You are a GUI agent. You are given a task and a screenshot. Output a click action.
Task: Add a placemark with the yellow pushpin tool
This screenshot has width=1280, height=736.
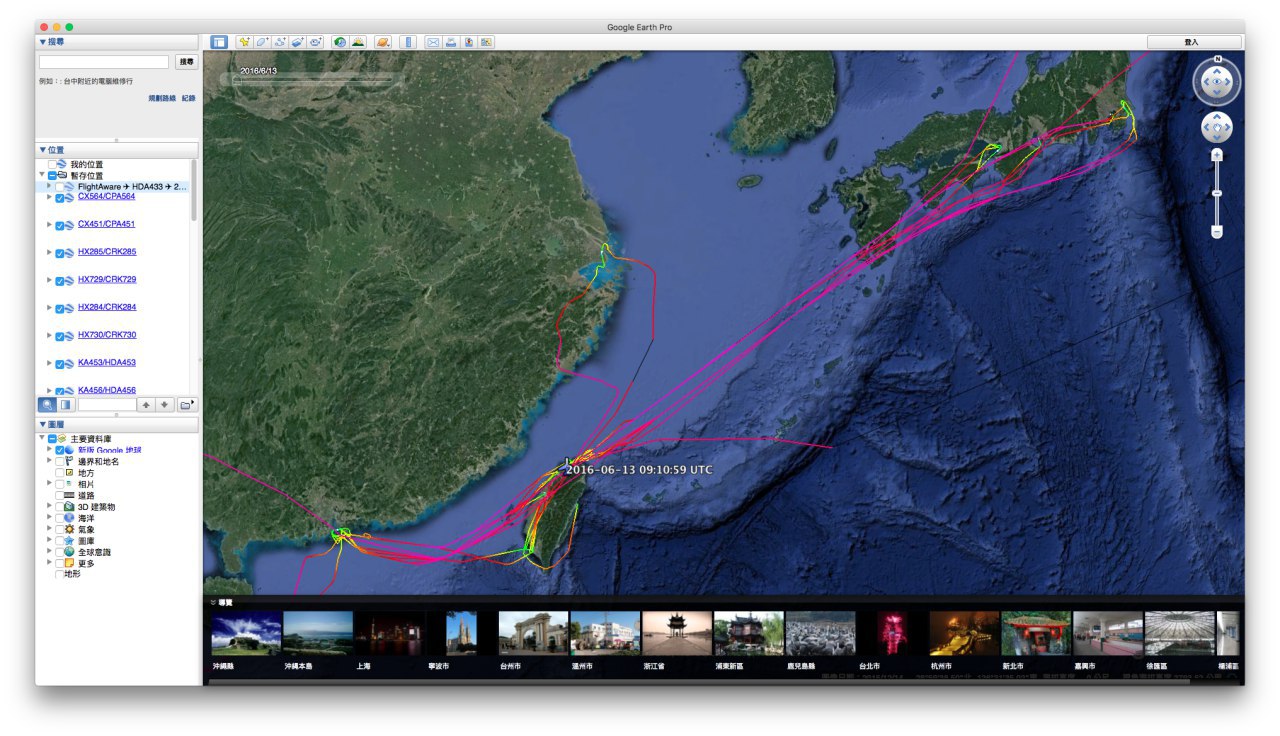(x=244, y=42)
